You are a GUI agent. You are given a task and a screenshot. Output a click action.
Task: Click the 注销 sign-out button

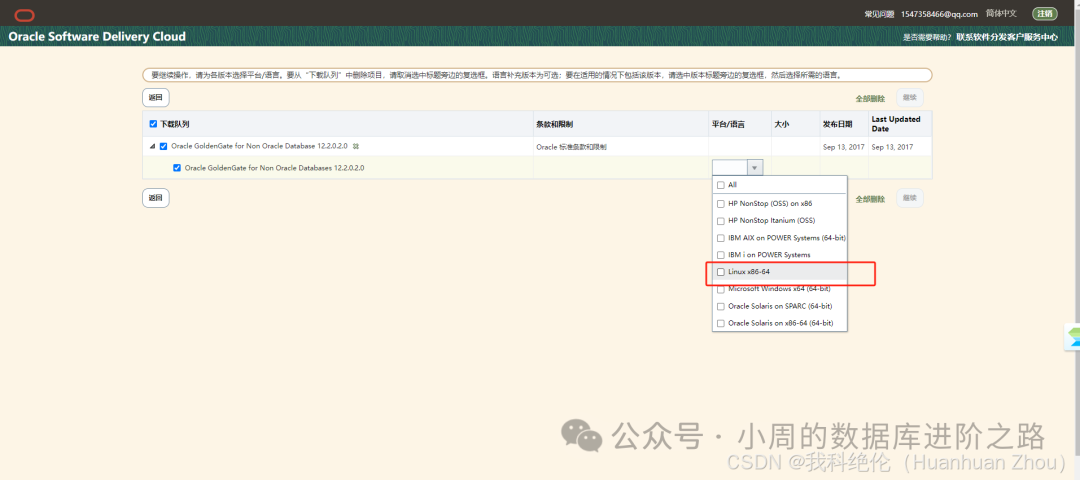tap(1045, 14)
